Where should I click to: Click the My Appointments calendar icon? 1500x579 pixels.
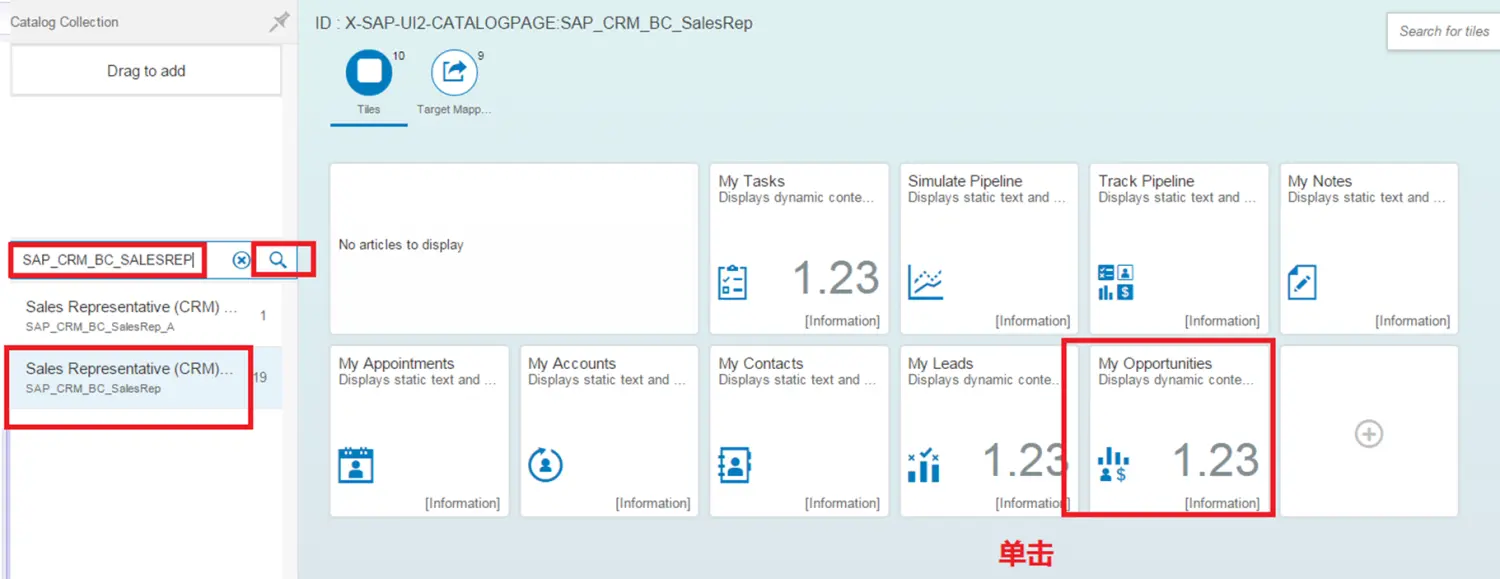(x=355, y=465)
